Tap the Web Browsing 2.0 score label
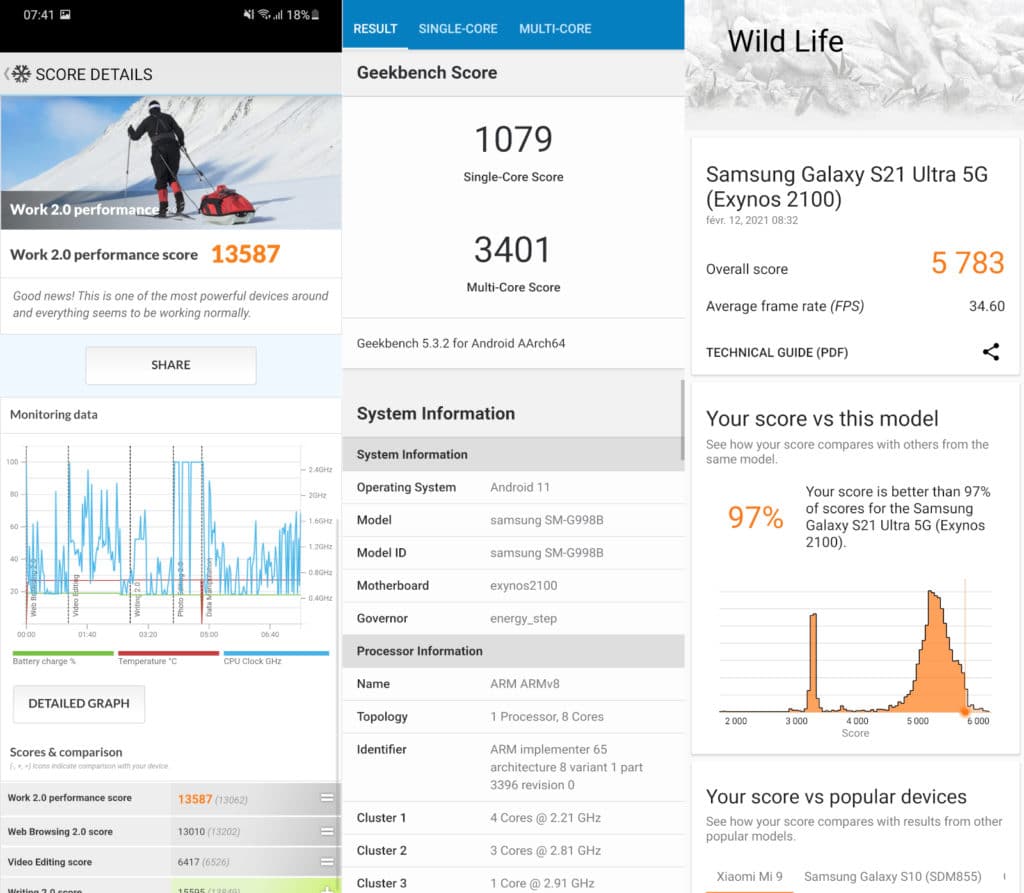Image resolution: width=1024 pixels, height=893 pixels. (60, 832)
